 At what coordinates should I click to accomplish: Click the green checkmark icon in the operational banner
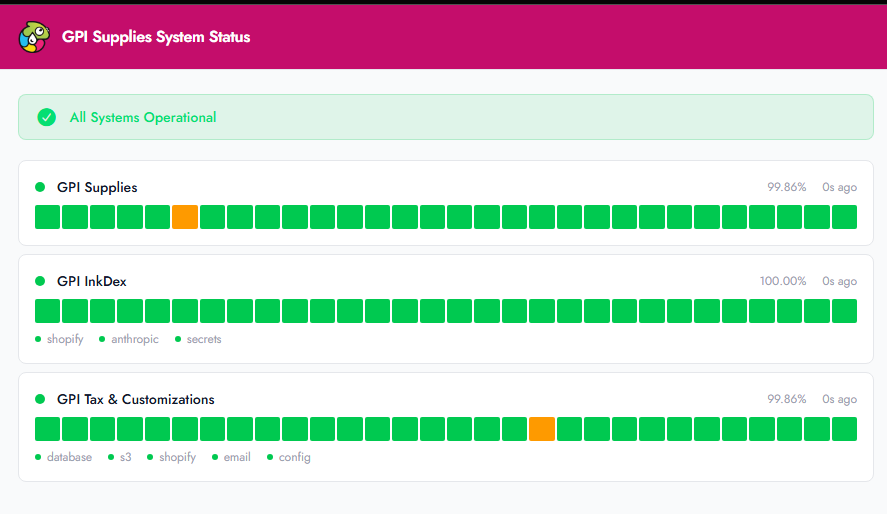click(46, 117)
